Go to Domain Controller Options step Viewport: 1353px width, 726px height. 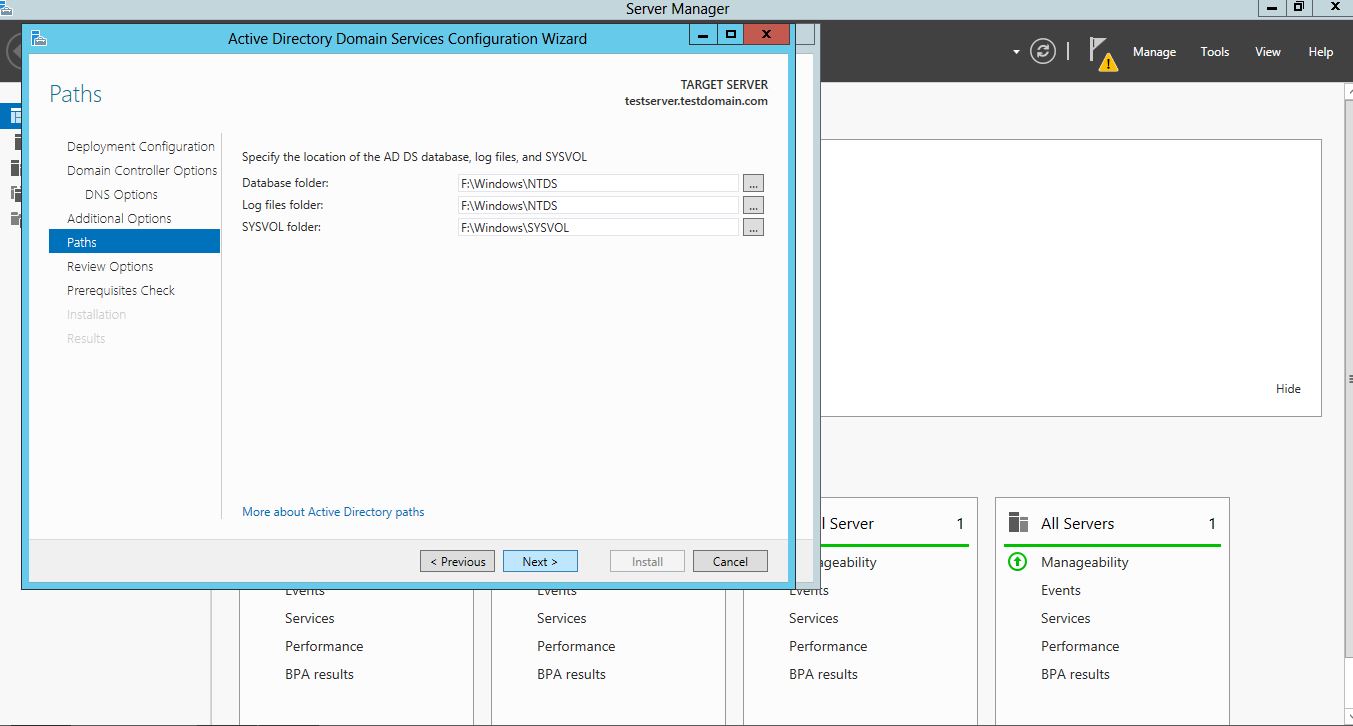[x=142, y=170]
